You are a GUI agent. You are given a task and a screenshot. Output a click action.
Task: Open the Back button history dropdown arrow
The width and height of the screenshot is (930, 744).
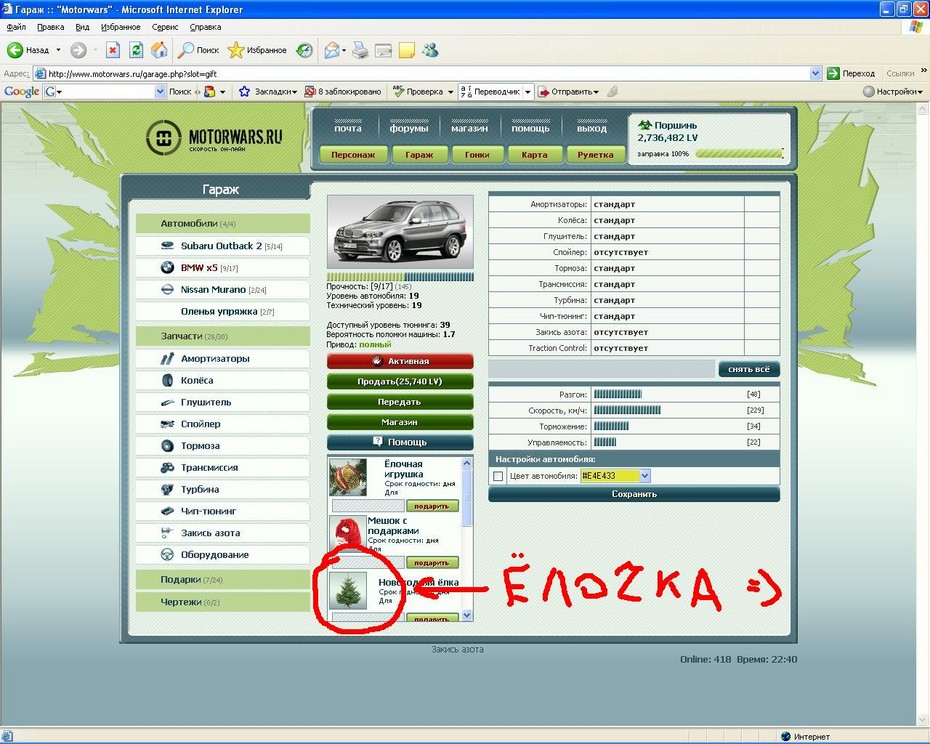click(x=58, y=50)
